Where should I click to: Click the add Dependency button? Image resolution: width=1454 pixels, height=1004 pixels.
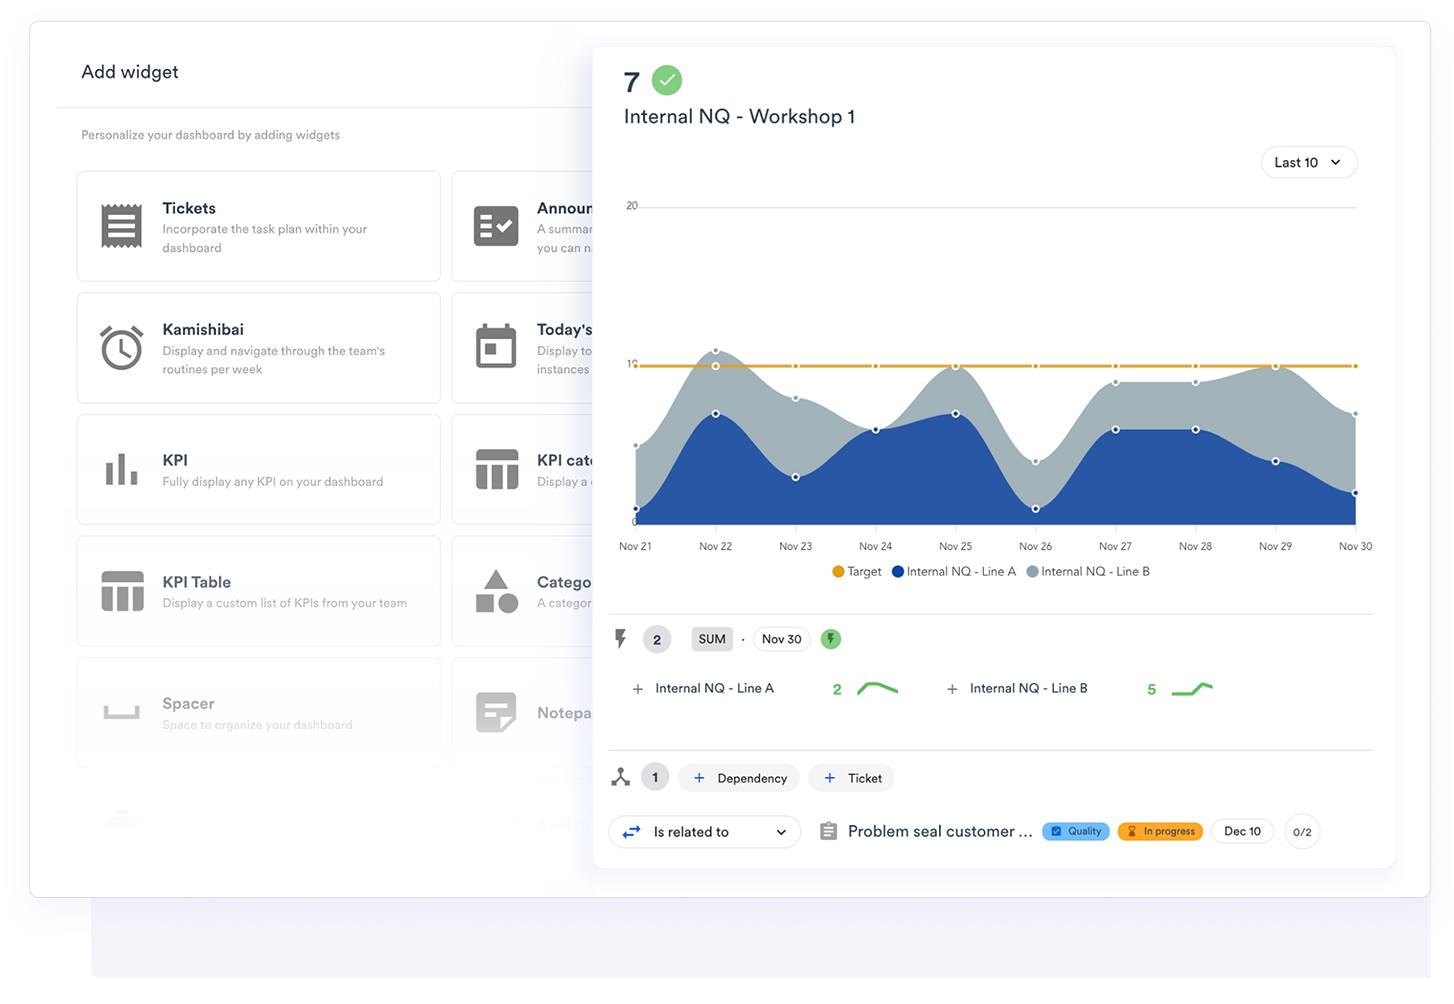pyautogui.click(x=741, y=778)
